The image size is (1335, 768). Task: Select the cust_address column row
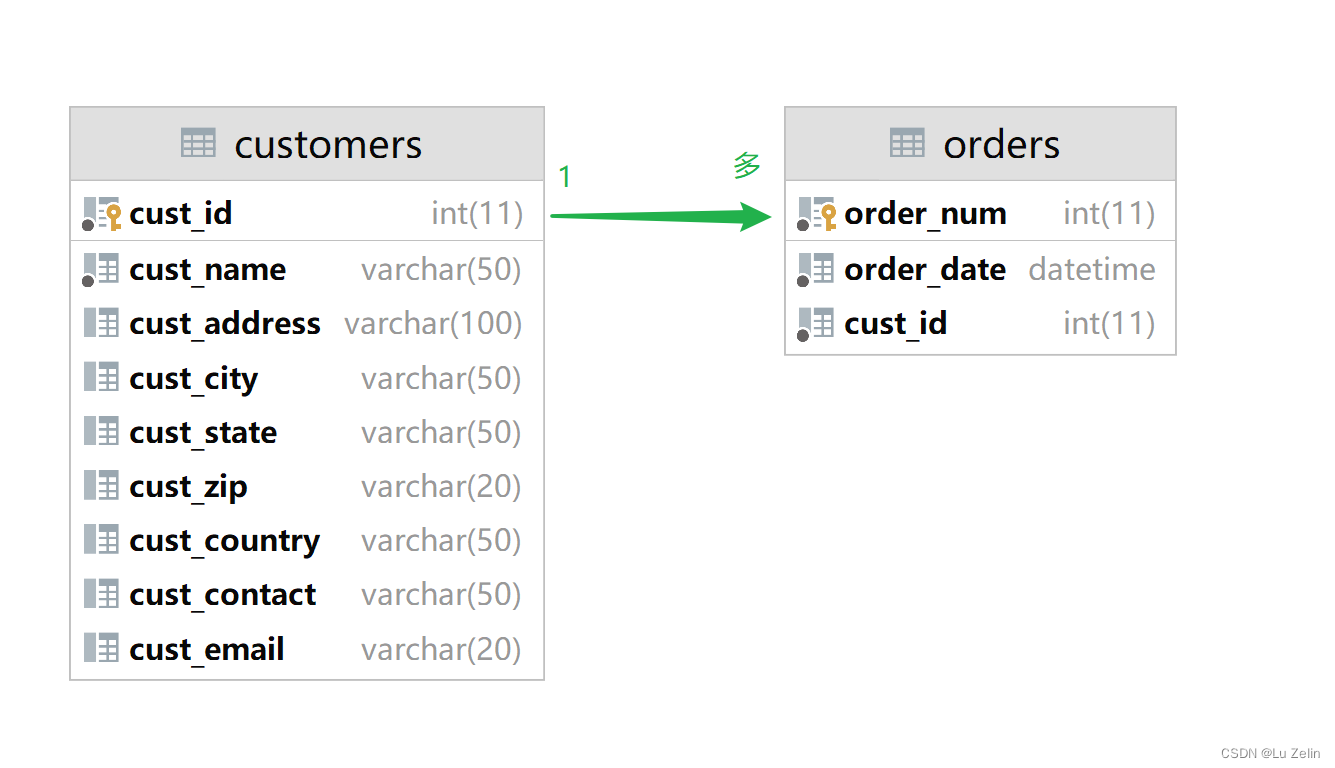coord(307,324)
